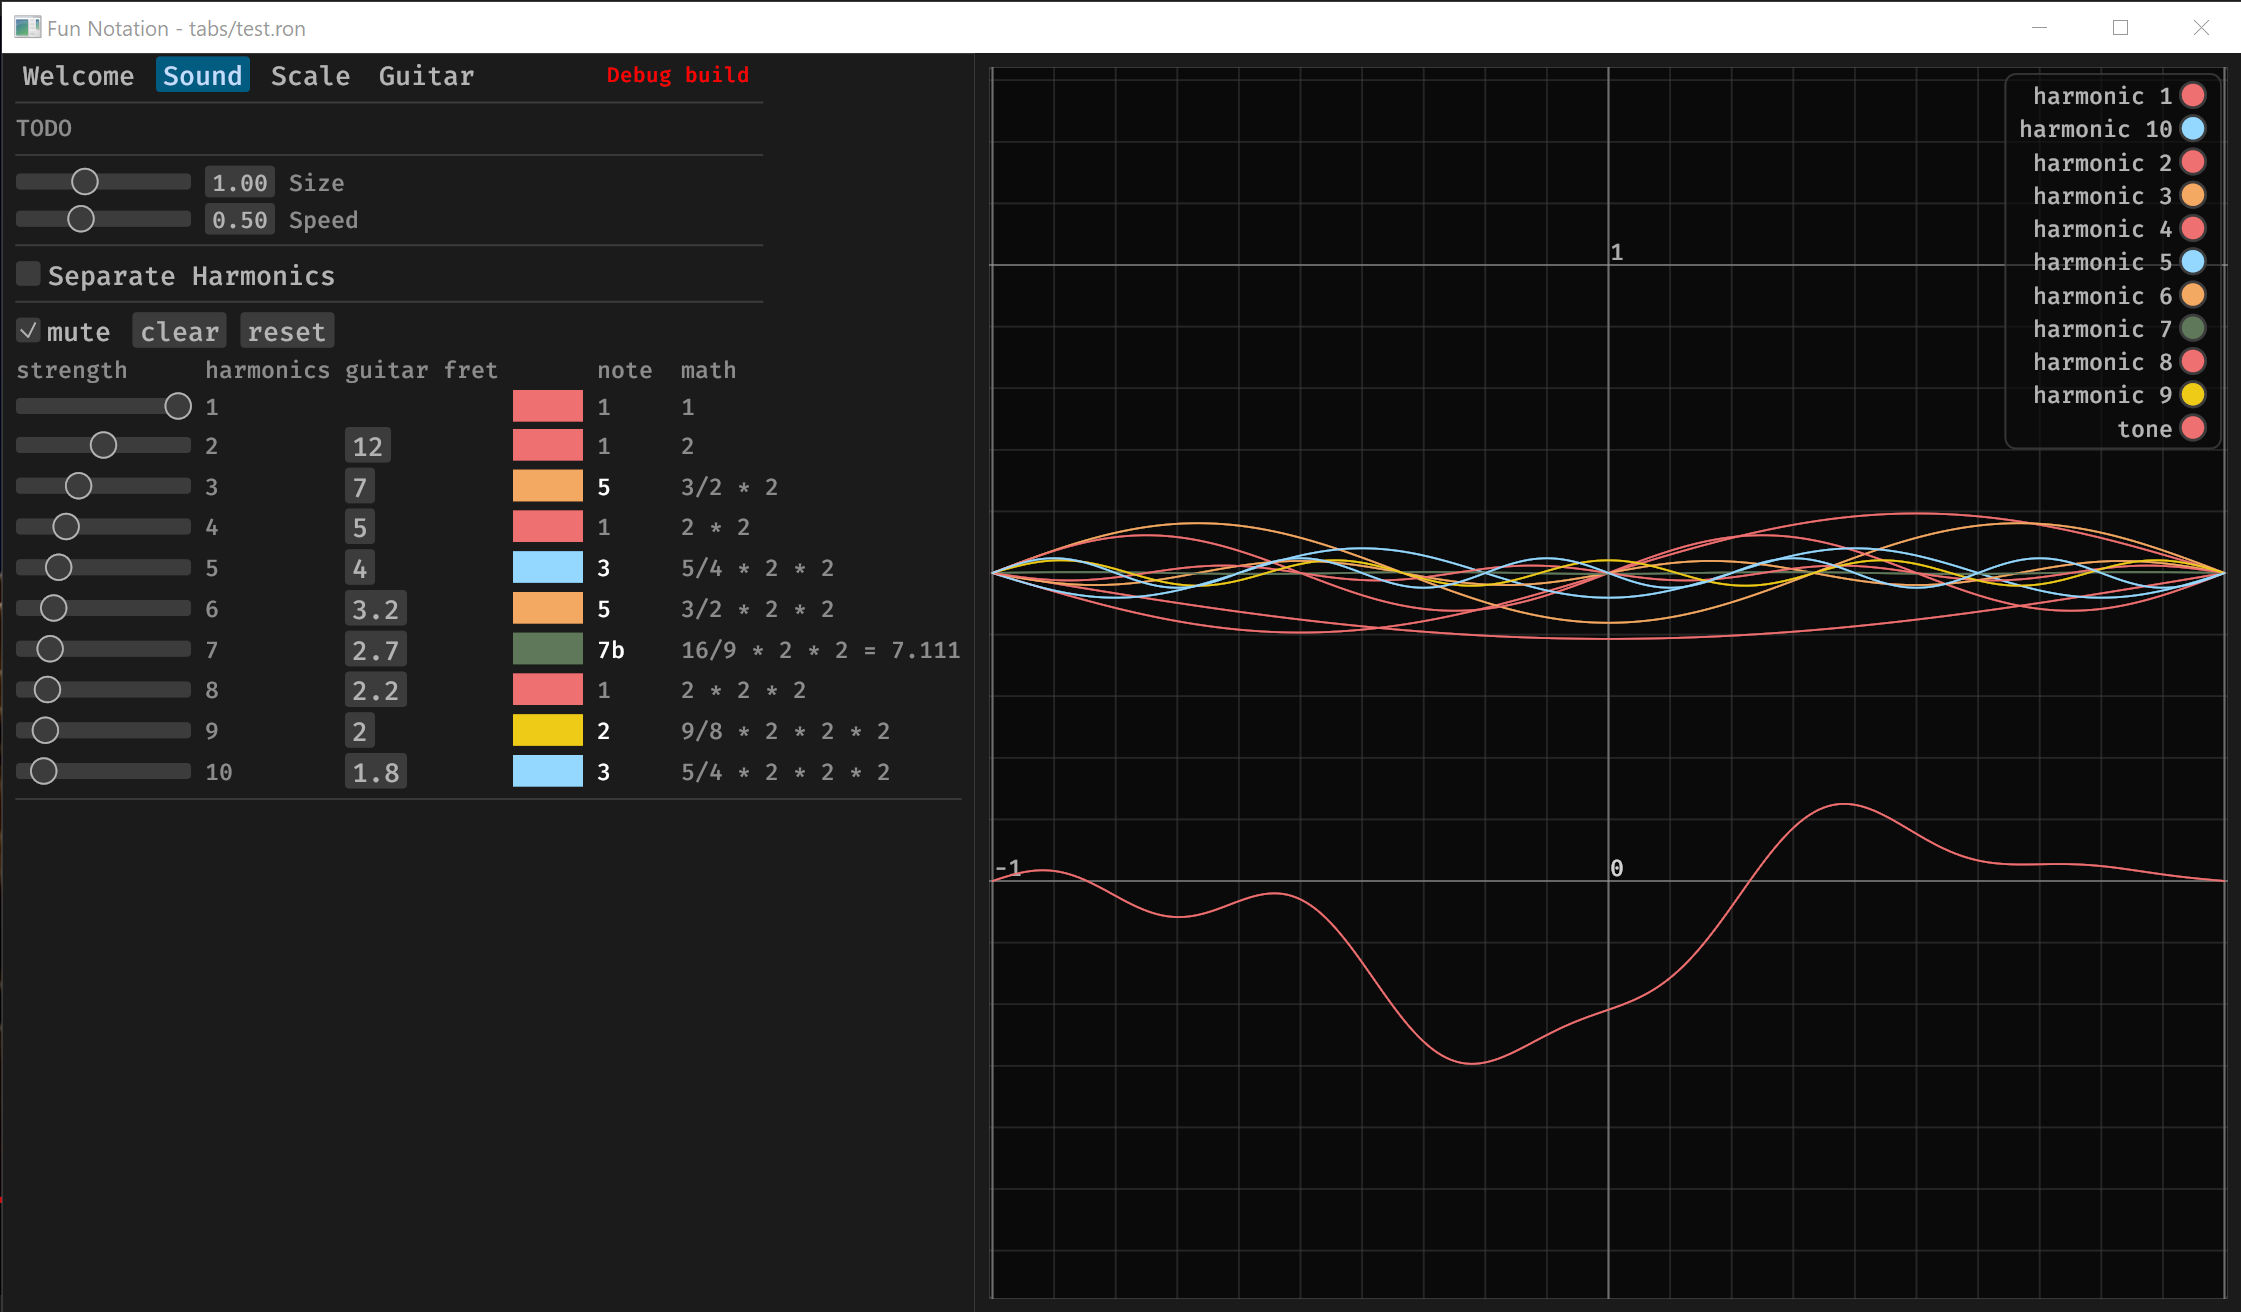The width and height of the screenshot is (2241, 1312).
Task: Click the Size value field 1.00
Action: [x=240, y=183]
